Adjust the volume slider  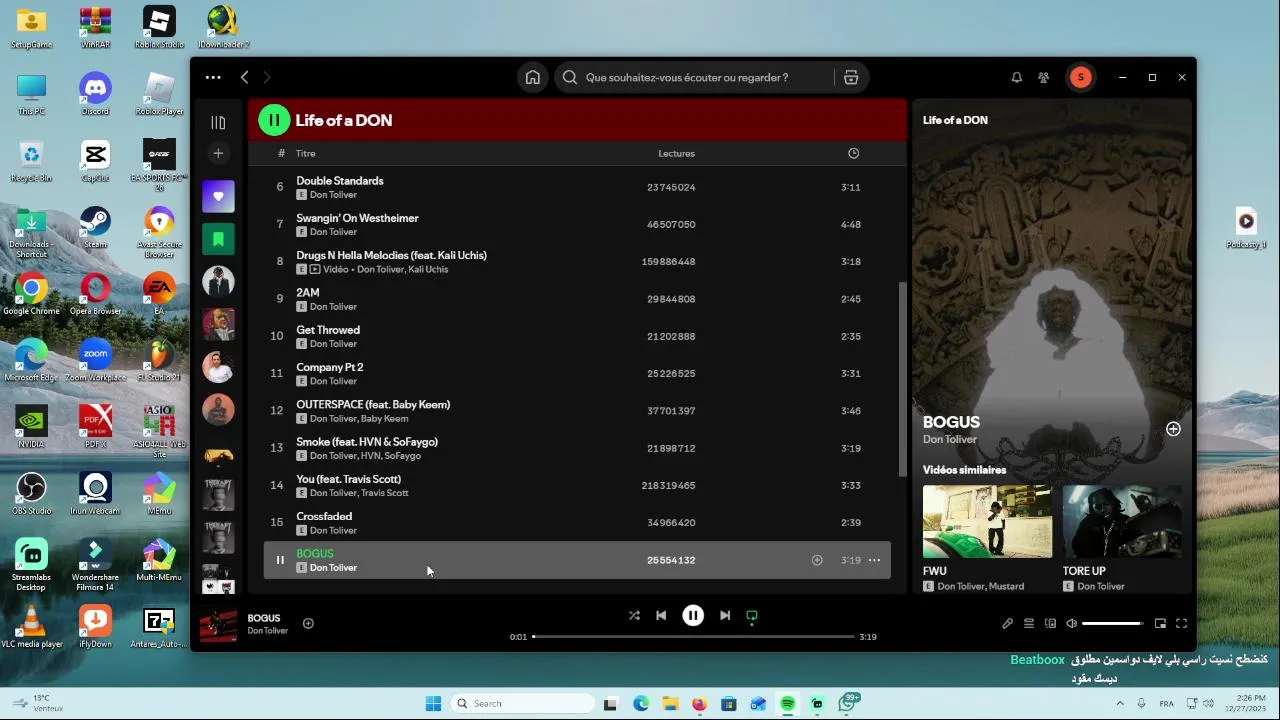1112,624
